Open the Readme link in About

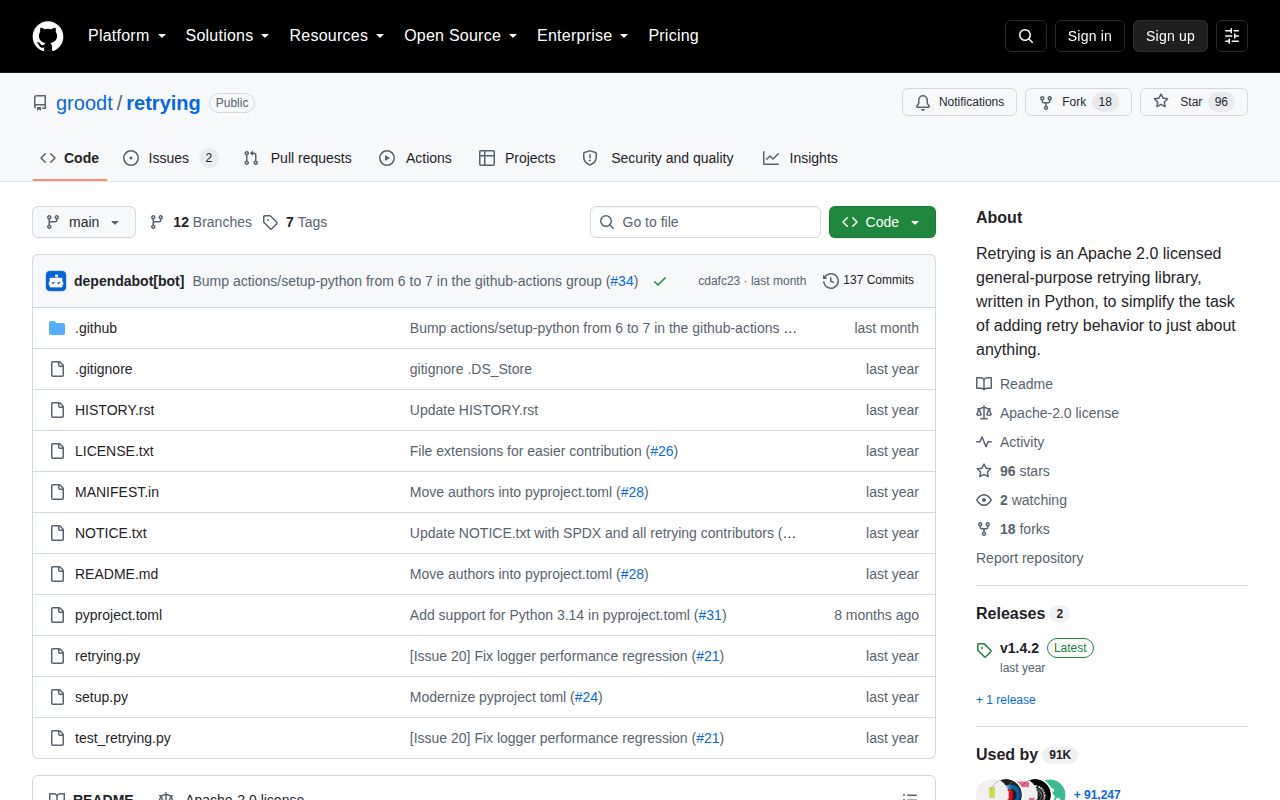pyautogui.click(x=1014, y=384)
